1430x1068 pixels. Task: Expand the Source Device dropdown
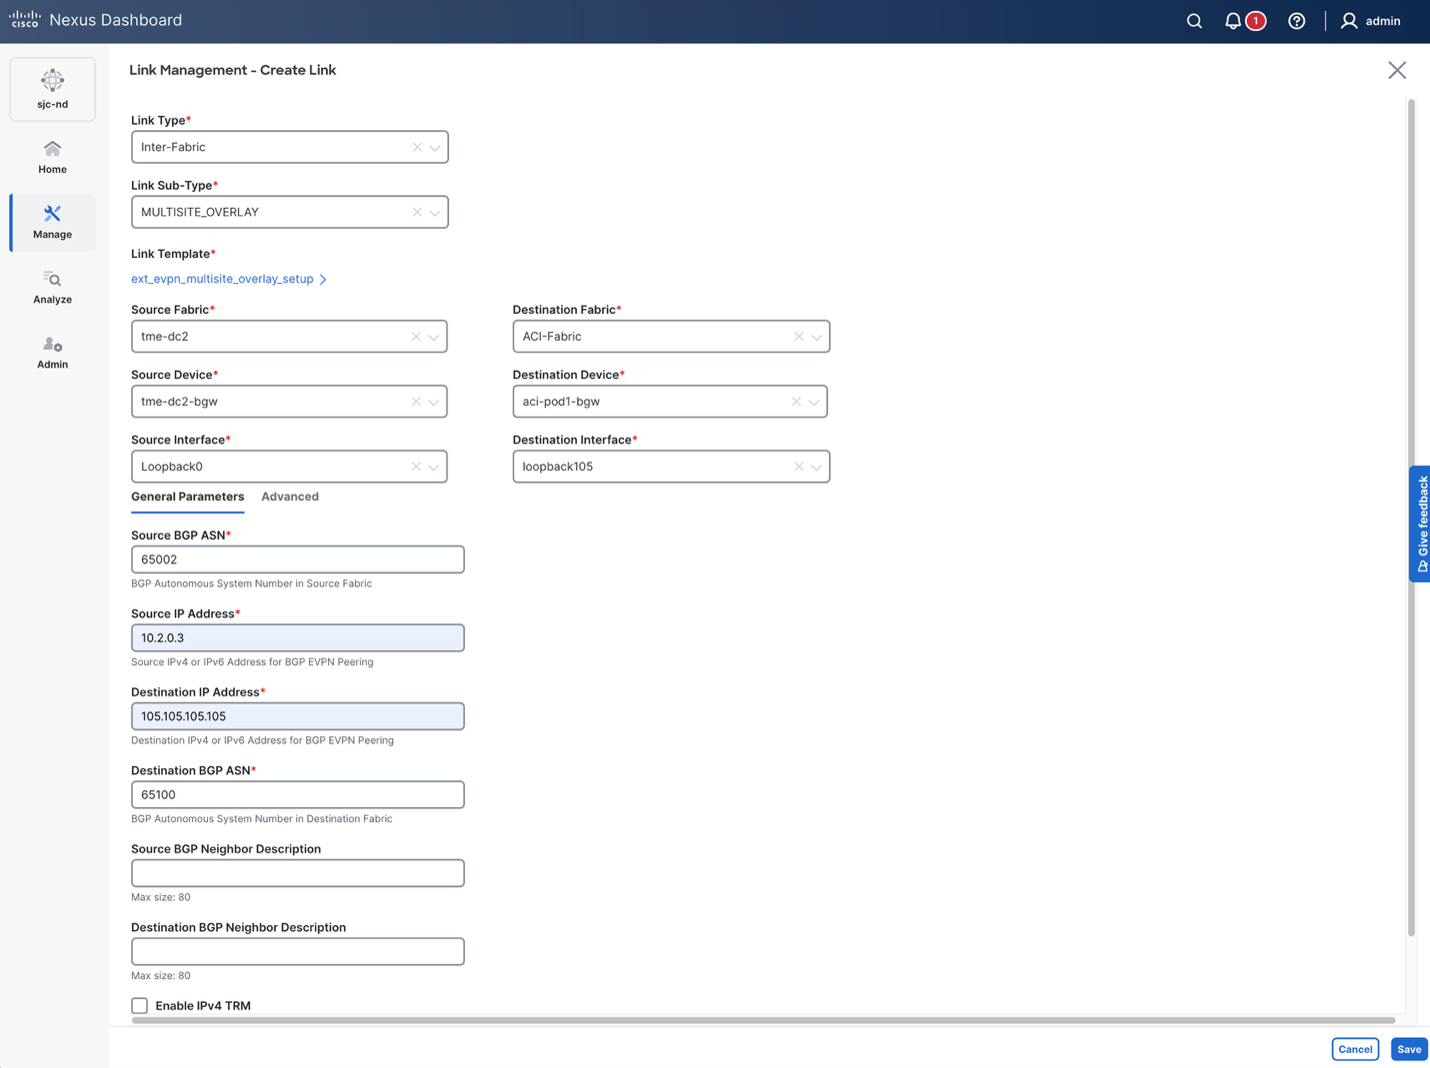click(434, 403)
